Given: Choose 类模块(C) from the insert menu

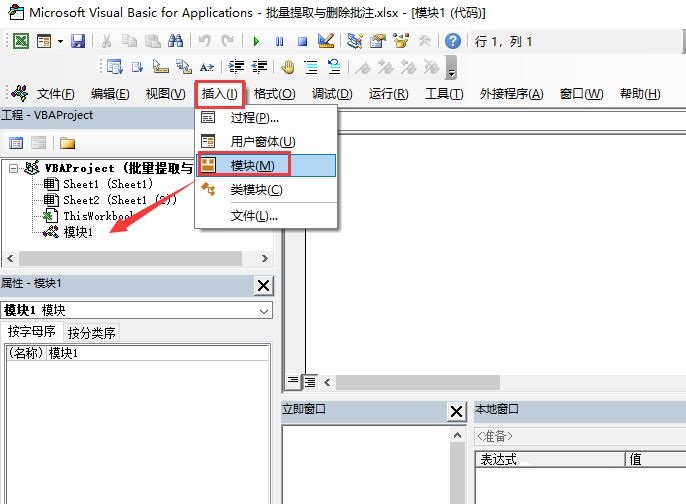Looking at the screenshot, I should (266, 189).
